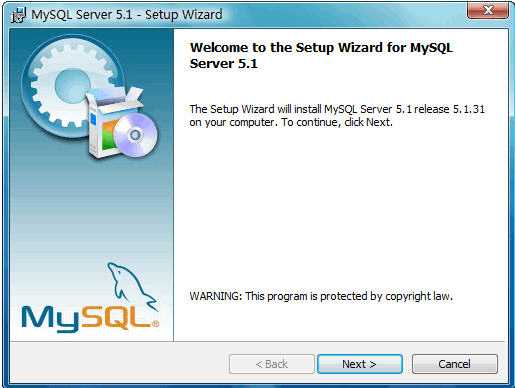Click the center hole of the gear

click(x=71, y=85)
